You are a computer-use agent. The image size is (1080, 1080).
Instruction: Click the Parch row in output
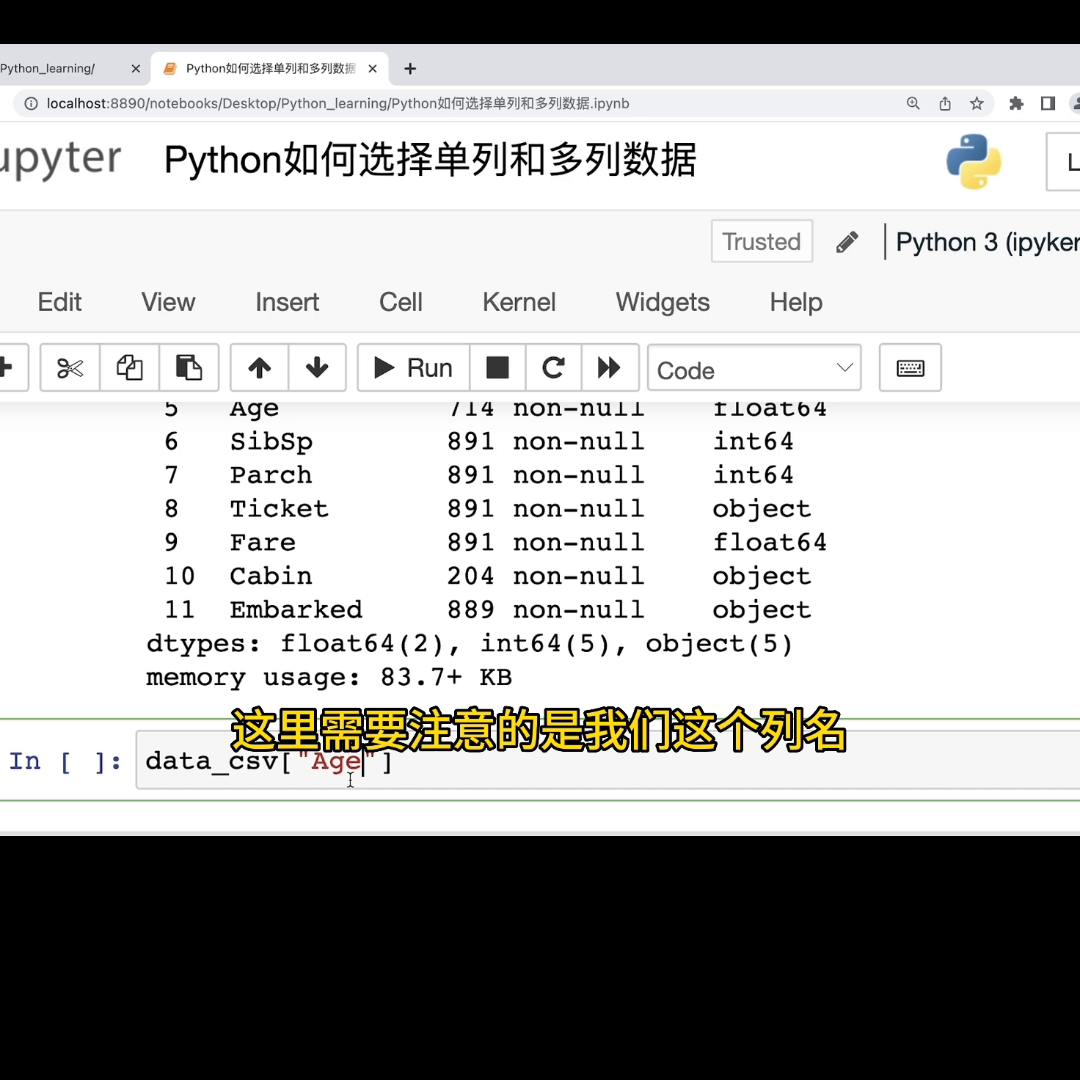479,475
